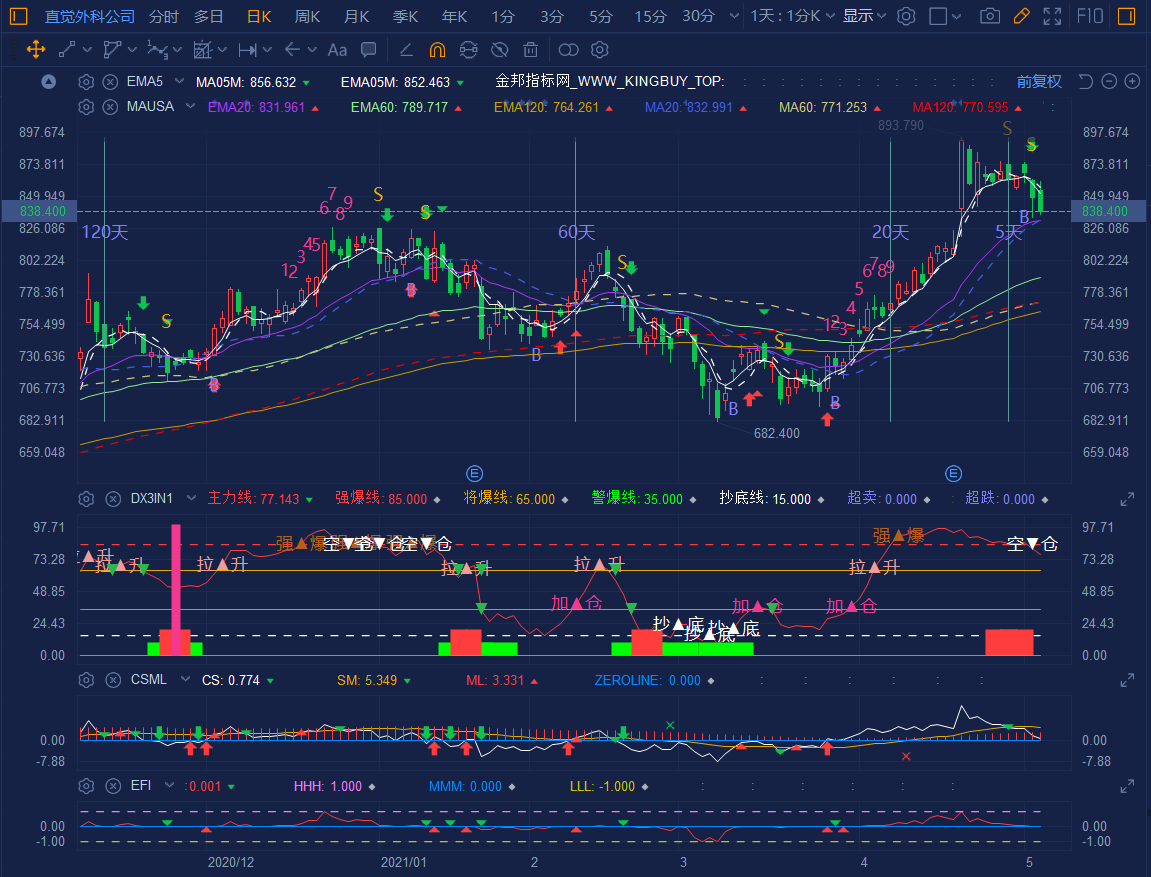Toggle the right sidebar panel icon
This screenshot has width=1151, height=877.
[x=1126, y=16]
